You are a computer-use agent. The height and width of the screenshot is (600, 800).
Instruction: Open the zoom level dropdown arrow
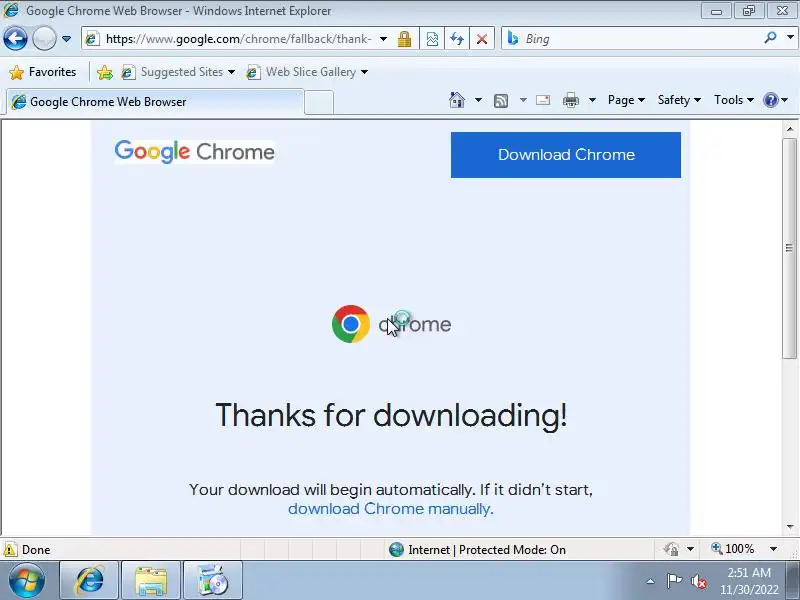tap(773, 549)
